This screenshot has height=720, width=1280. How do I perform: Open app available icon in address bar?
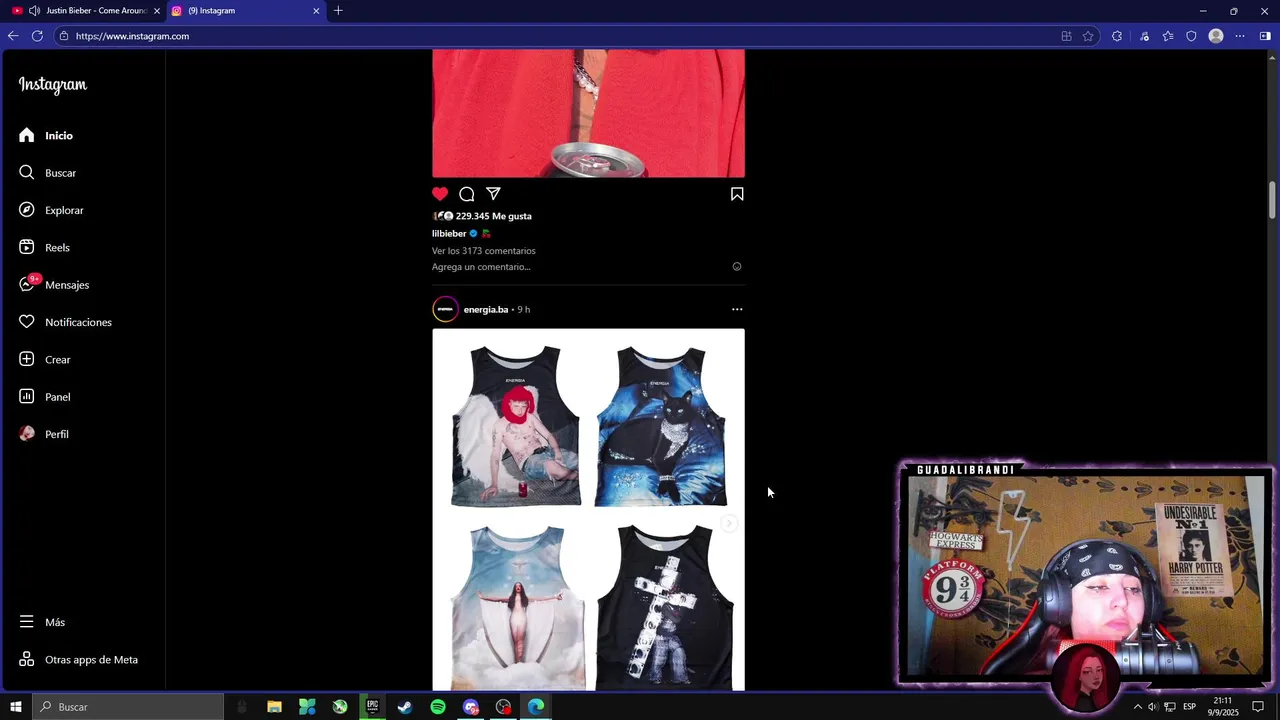(1066, 36)
